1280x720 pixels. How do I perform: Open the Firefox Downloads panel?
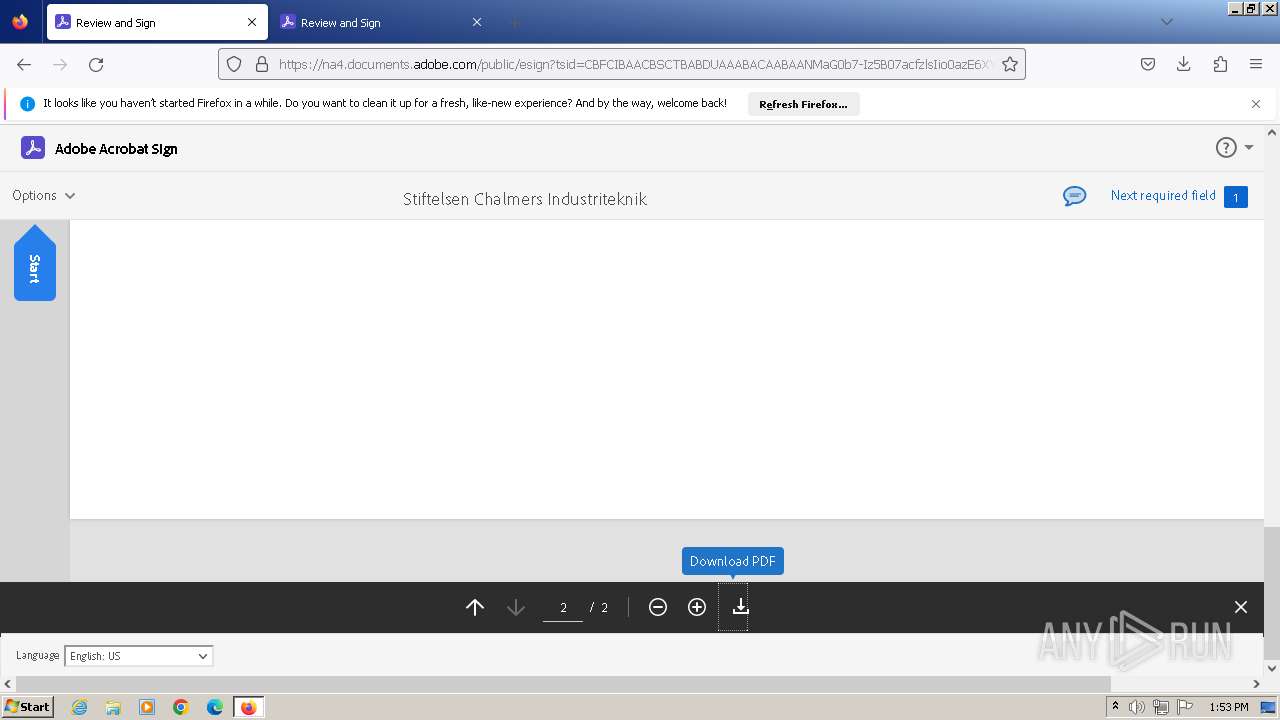click(1184, 64)
